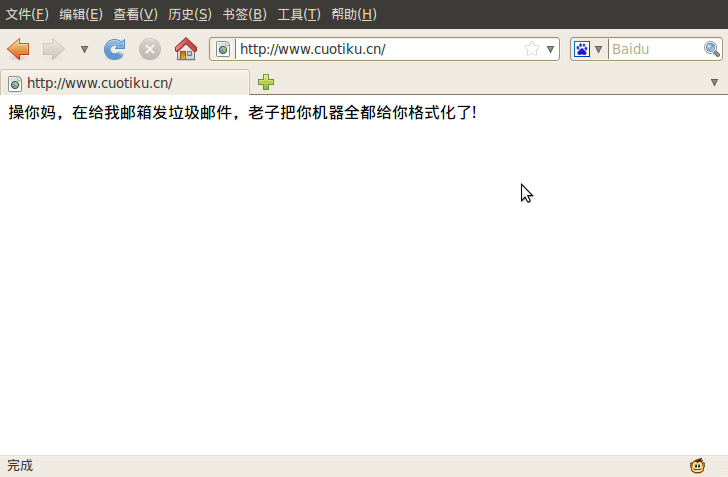
Task: Click the page text starting 操你妈
Action: tap(242, 112)
